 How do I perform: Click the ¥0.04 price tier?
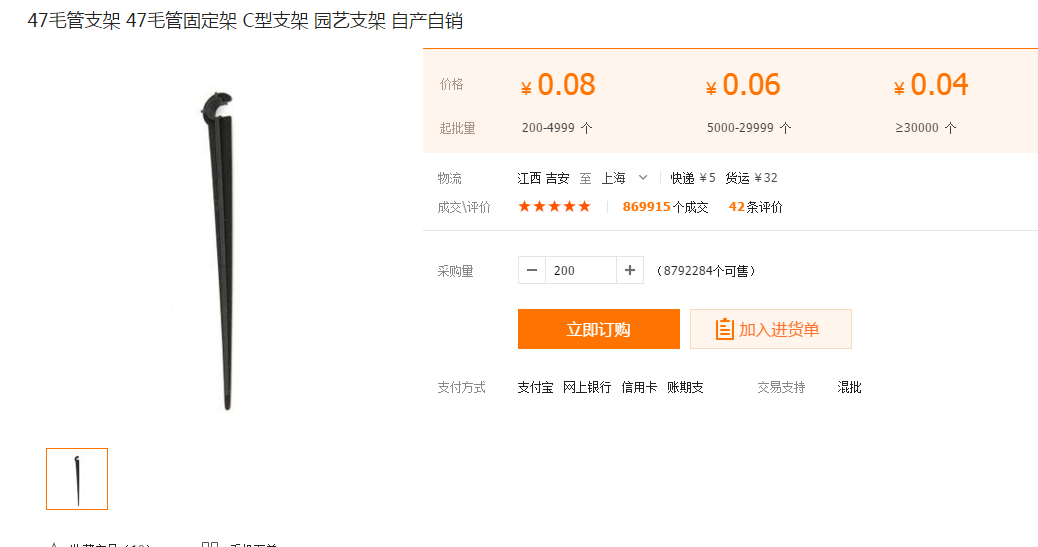931,86
